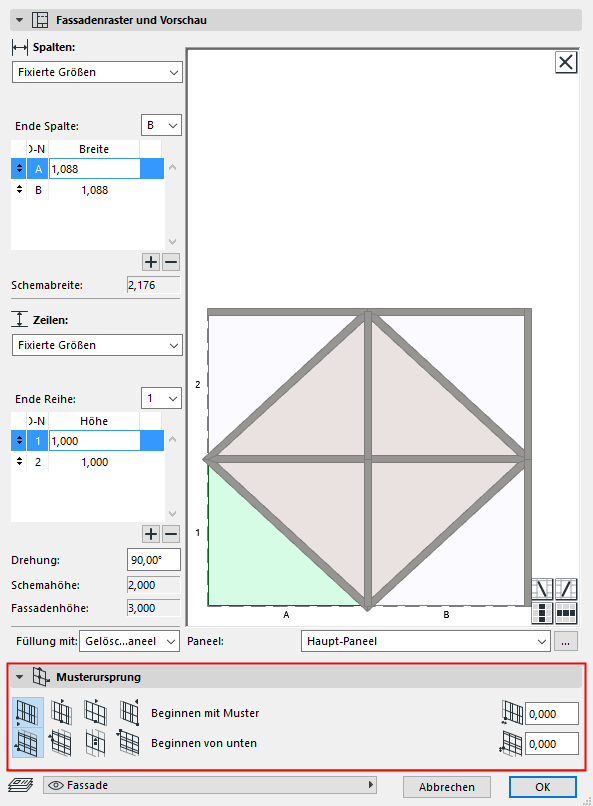Select third icon in Beginnen mit Muster row
The width and height of the screenshot is (593, 806).
(x=95, y=712)
